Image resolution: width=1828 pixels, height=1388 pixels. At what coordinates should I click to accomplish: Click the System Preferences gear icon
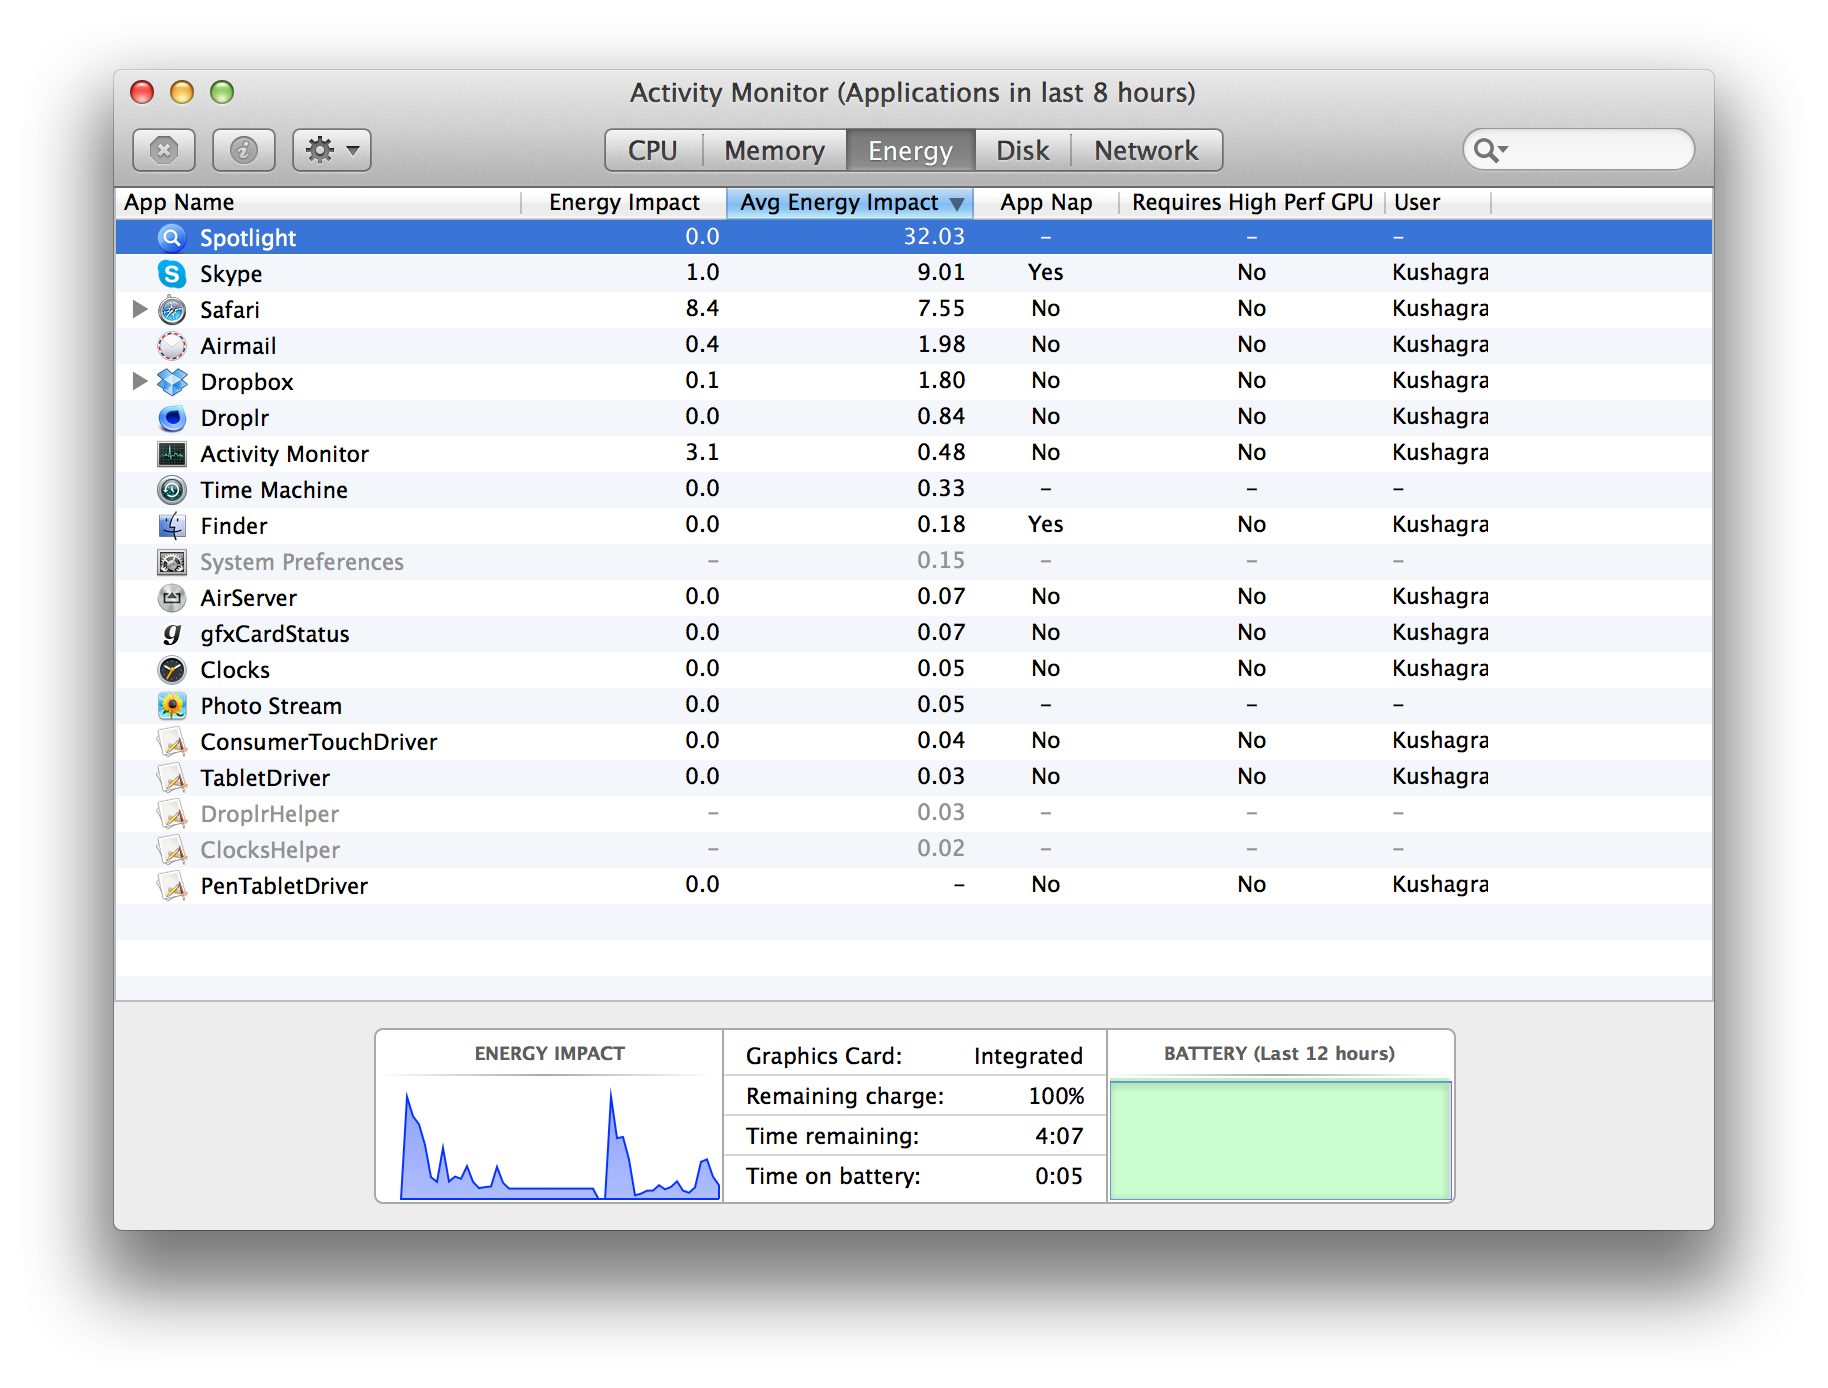click(172, 561)
